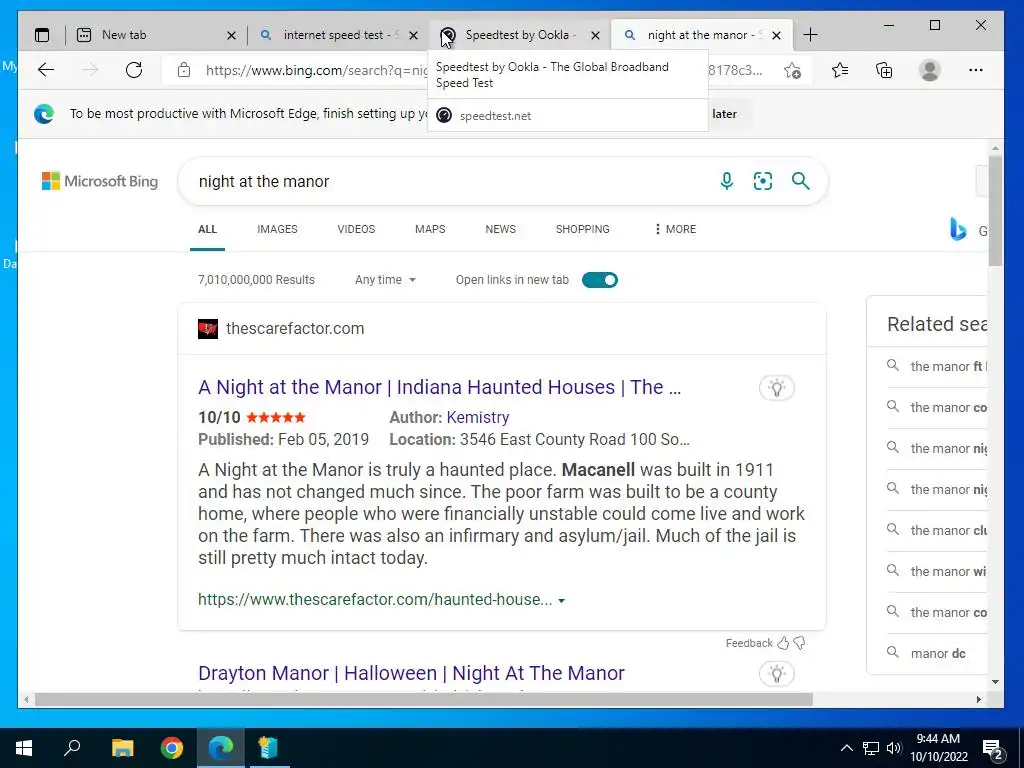The height and width of the screenshot is (768, 1024).
Task: Click lightbulb insights icon for Night at the Manor
Action: tap(776, 388)
